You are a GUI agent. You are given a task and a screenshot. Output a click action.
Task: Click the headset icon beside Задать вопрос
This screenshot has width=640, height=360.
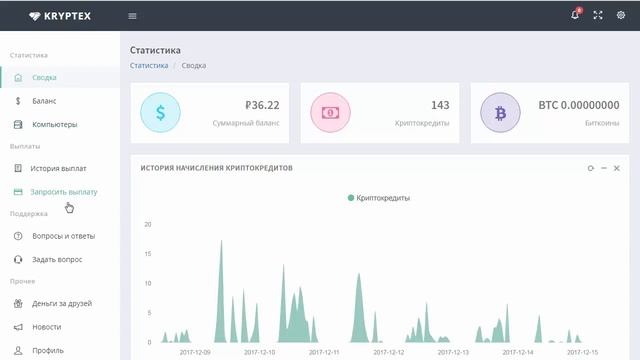(x=18, y=260)
